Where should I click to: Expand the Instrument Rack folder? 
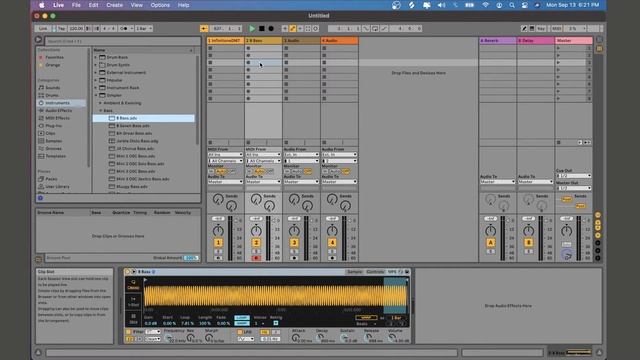(96, 88)
